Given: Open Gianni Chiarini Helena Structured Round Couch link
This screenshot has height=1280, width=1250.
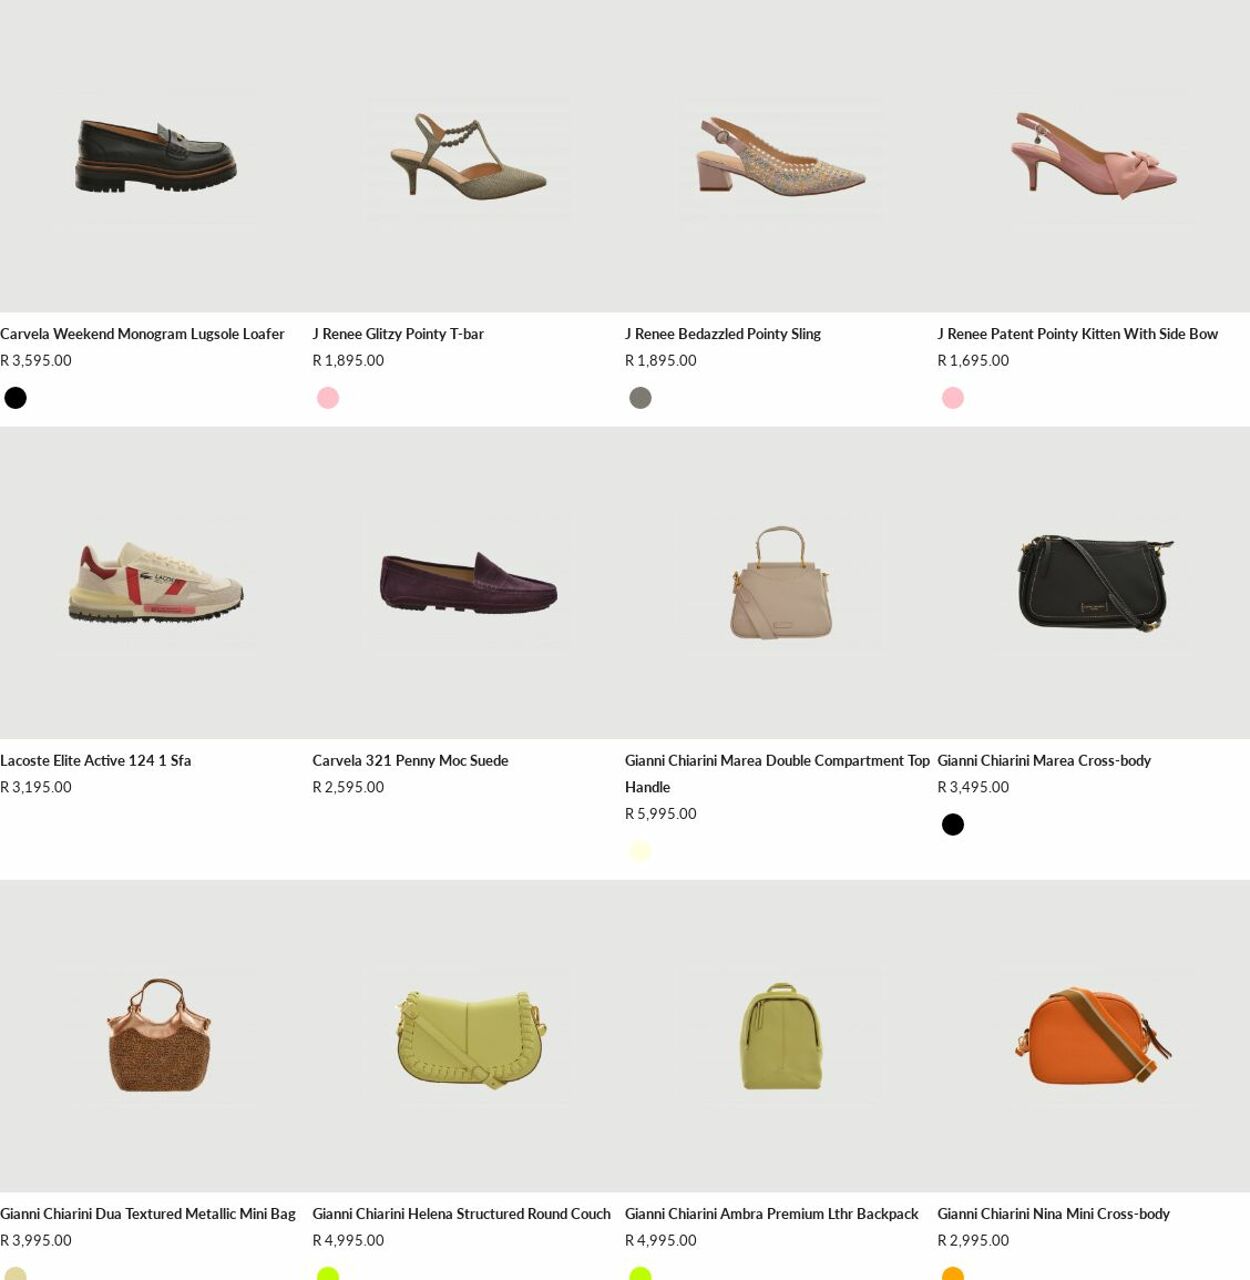Looking at the screenshot, I should 461,1214.
